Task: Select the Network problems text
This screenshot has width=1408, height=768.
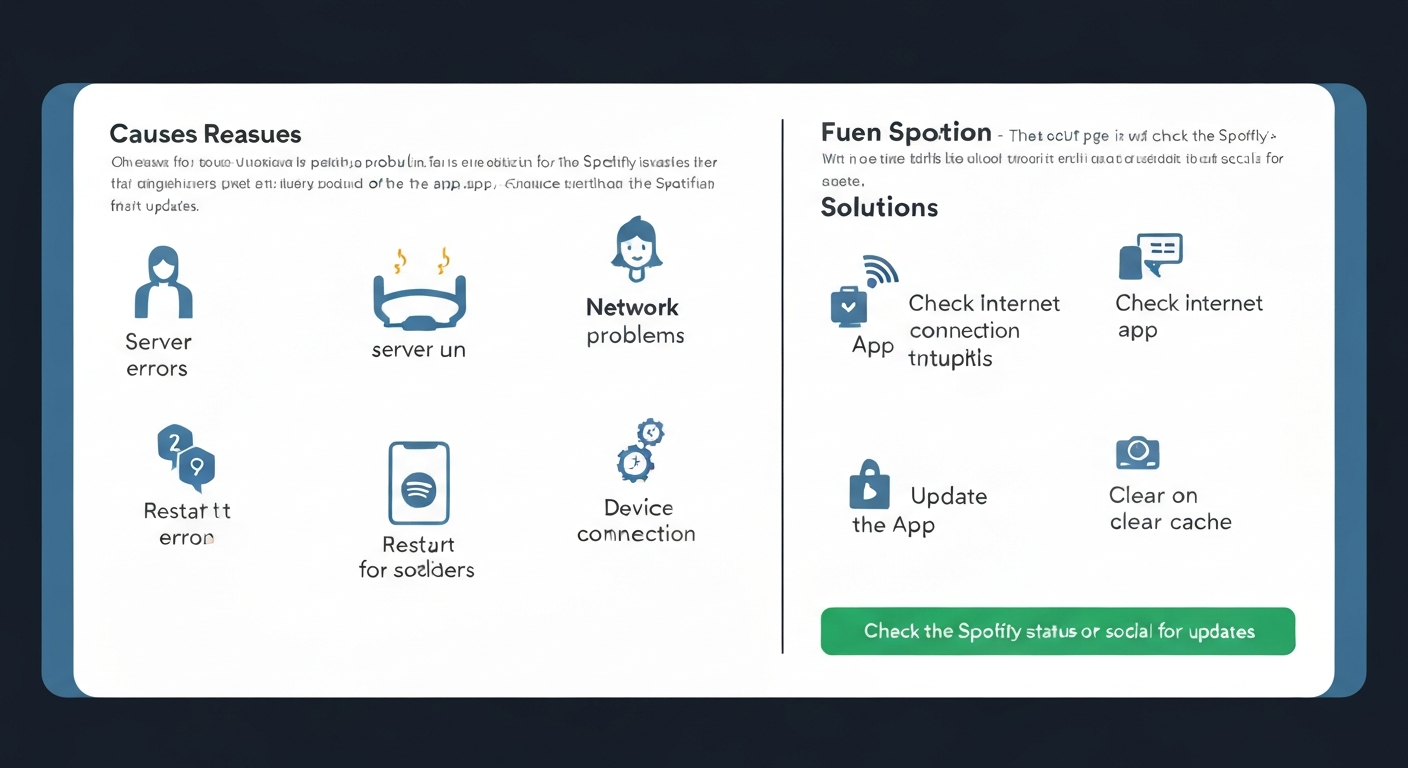Action: point(634,321)
